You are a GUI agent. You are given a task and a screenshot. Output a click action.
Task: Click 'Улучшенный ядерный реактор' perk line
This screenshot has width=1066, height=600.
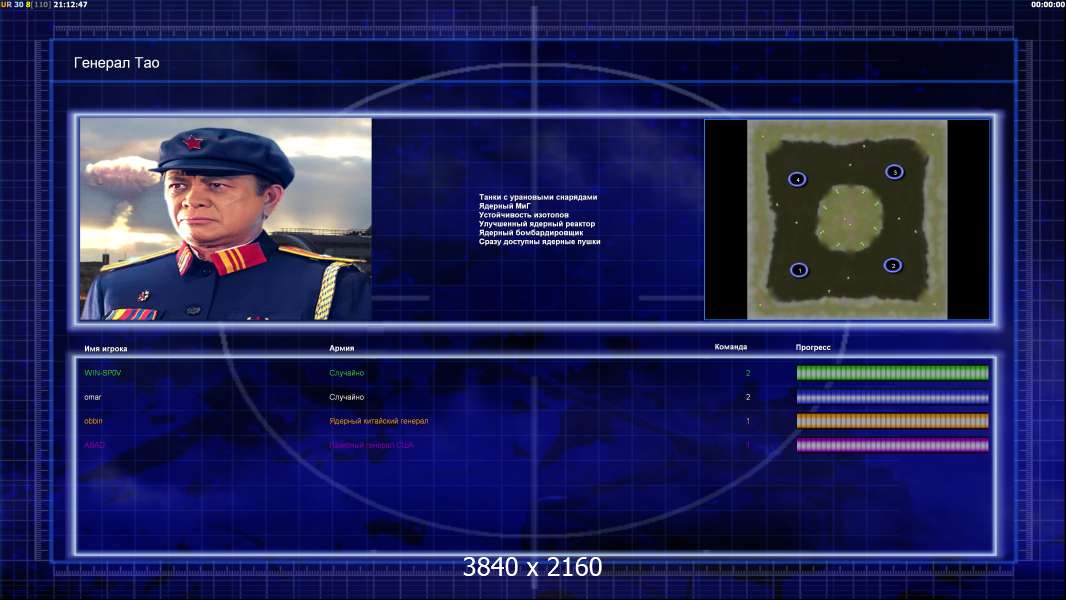pyautogui.click(x=536, y=224)
